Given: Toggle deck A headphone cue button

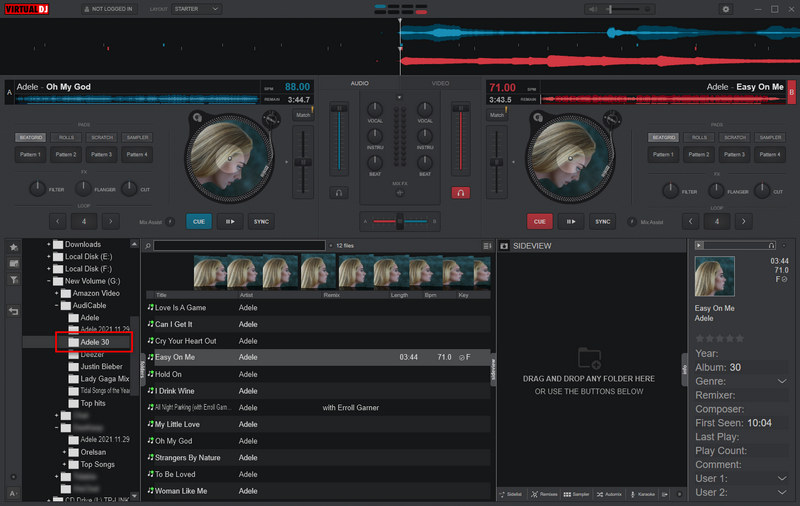Looking at the screenshot, I should [x=339, y=193].
